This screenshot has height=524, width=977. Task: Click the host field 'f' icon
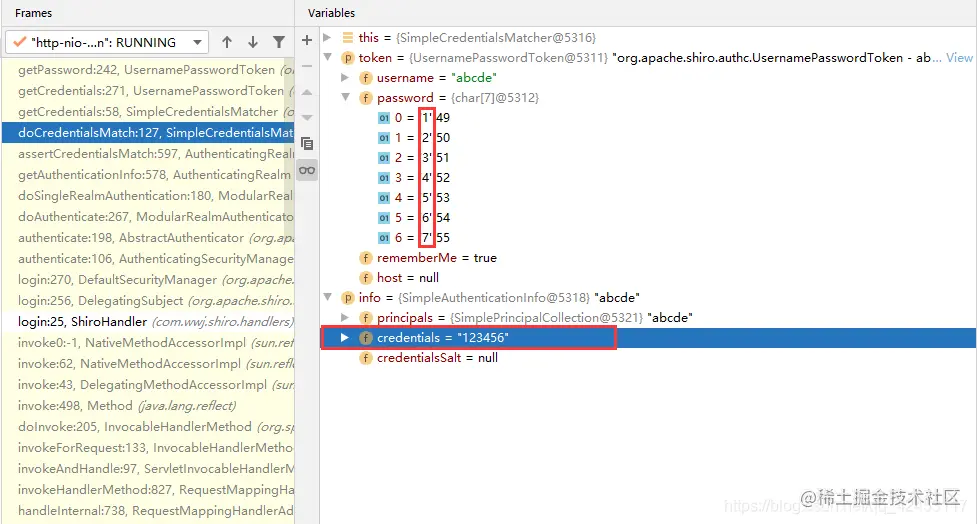pyautogui.click(x=366, y=278)
